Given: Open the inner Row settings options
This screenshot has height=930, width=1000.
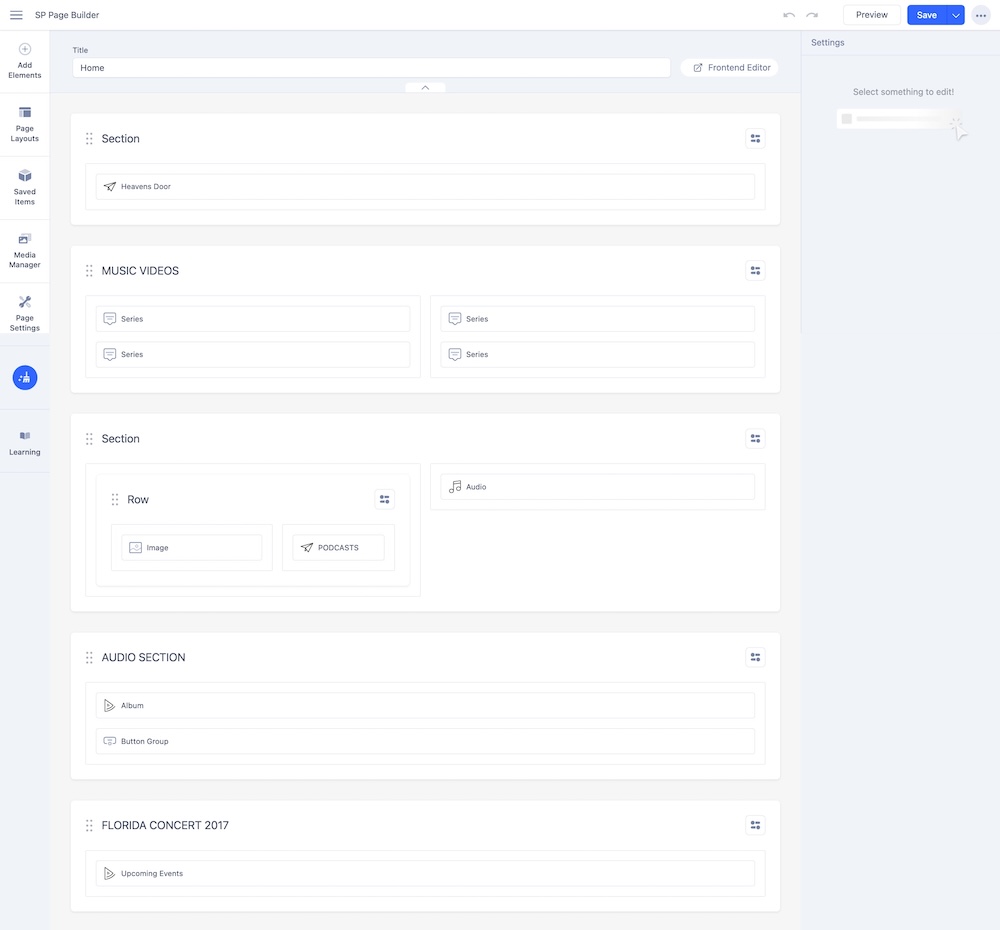Looking at the screenshot, I should [x=384, y=499].
